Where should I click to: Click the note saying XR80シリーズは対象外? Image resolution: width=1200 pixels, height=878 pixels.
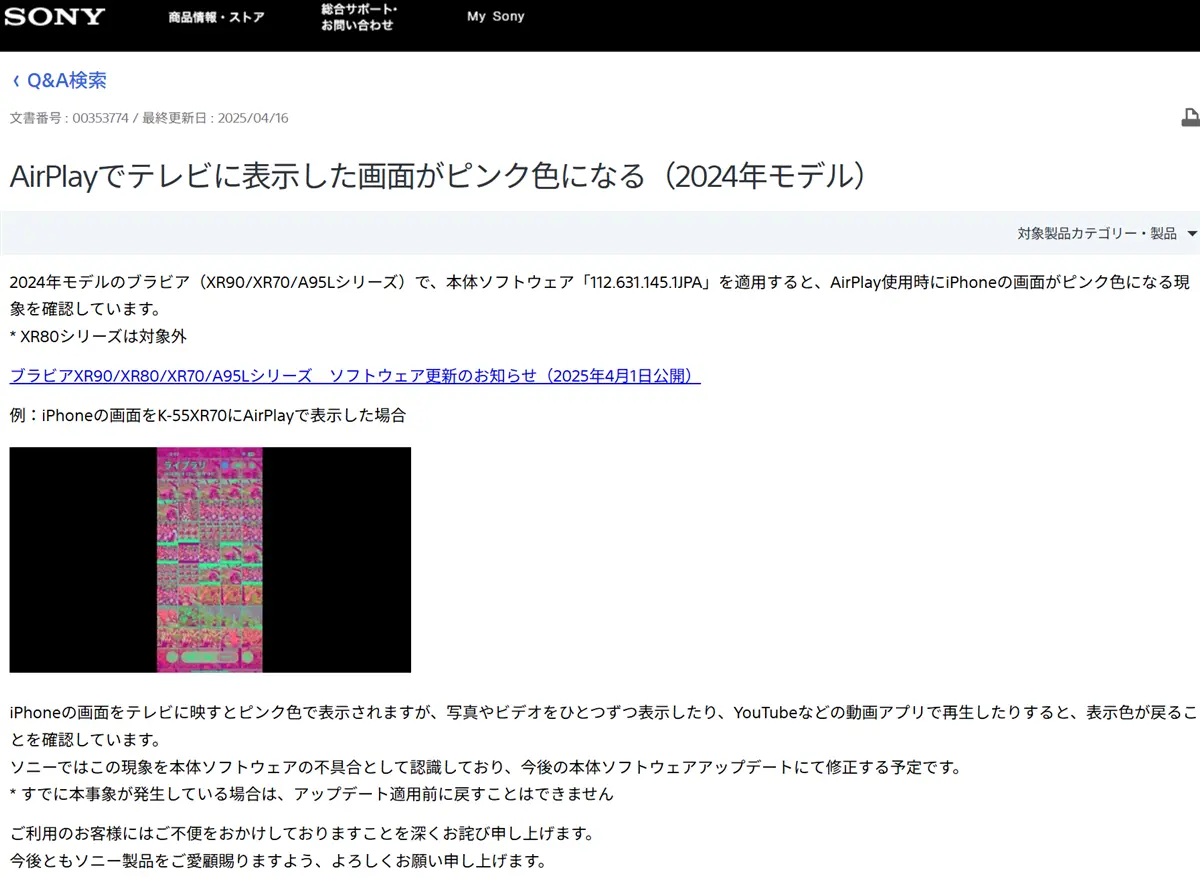click(x=98, y=337)
